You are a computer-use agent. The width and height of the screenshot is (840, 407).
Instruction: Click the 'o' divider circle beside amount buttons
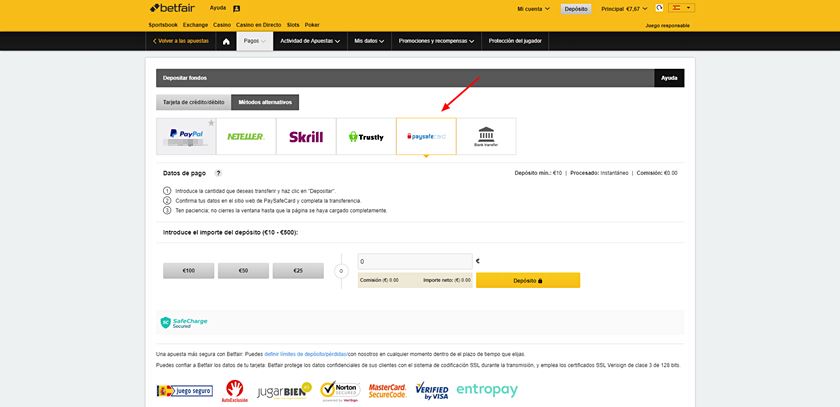341,271
